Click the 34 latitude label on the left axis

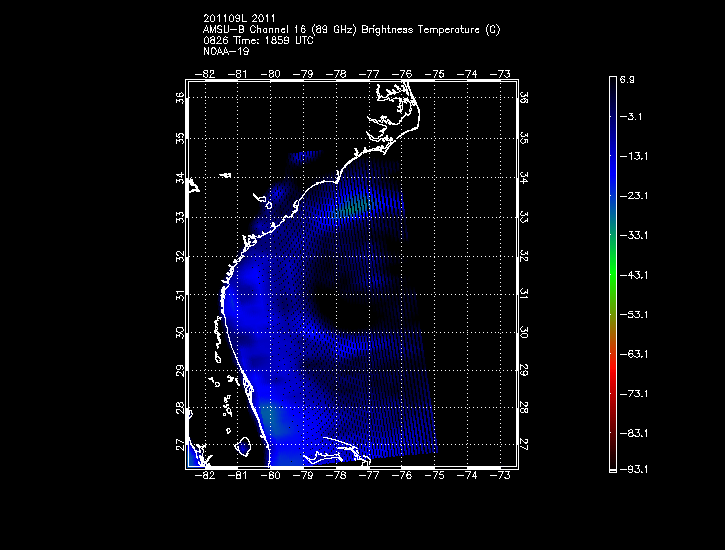pyautogui.click(x=180, y=177)
